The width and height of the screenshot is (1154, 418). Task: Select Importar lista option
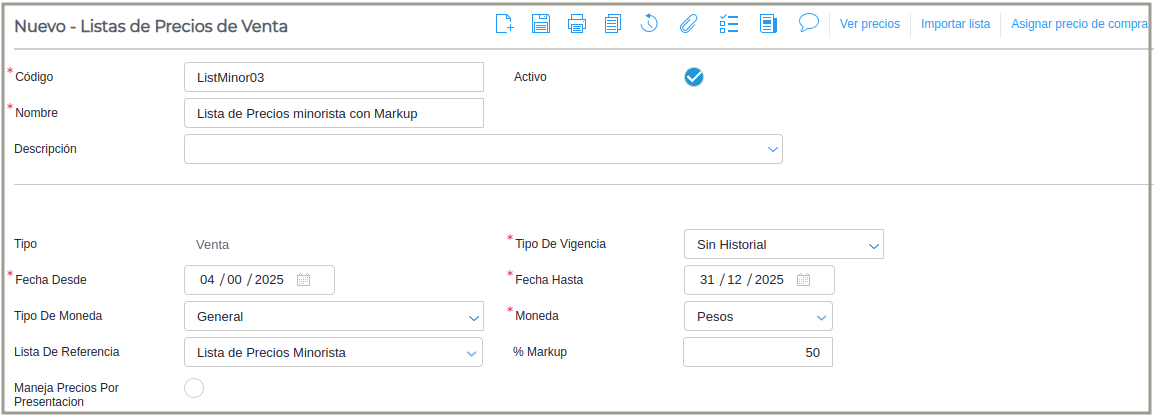click(x=955, y=24)
